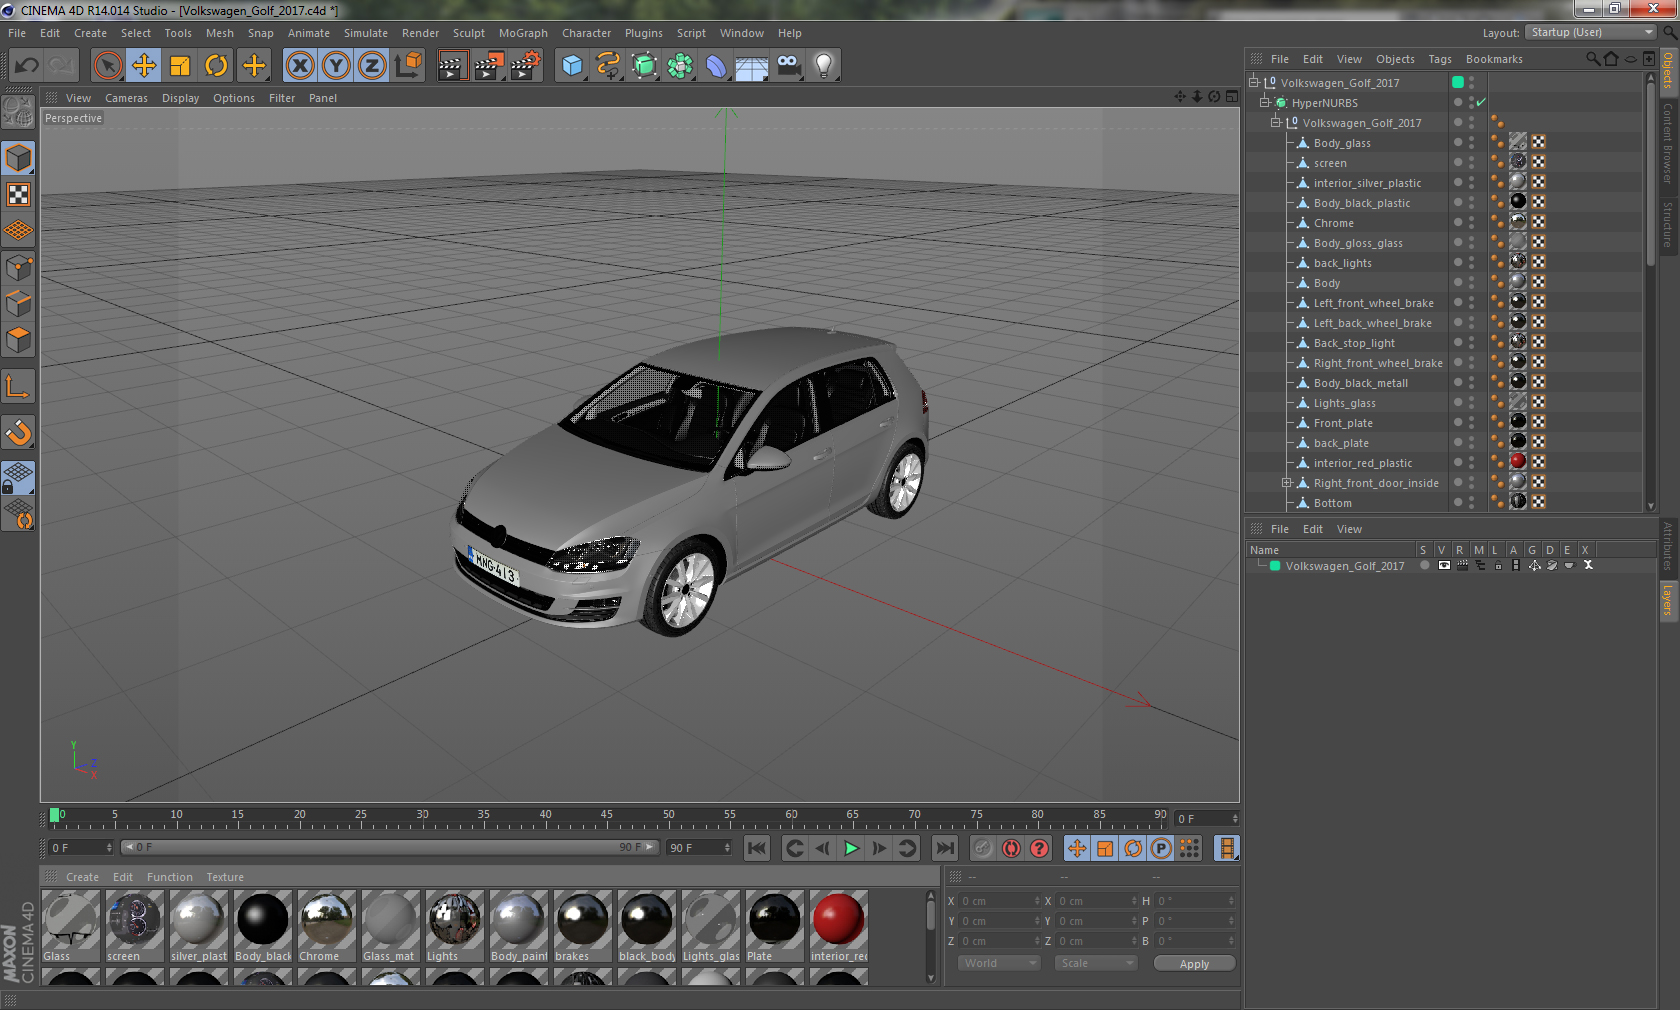Open HyperNURBS generator icon
The height and width of the screenshot is (1010, 1680).
click(x=644, y=66)
